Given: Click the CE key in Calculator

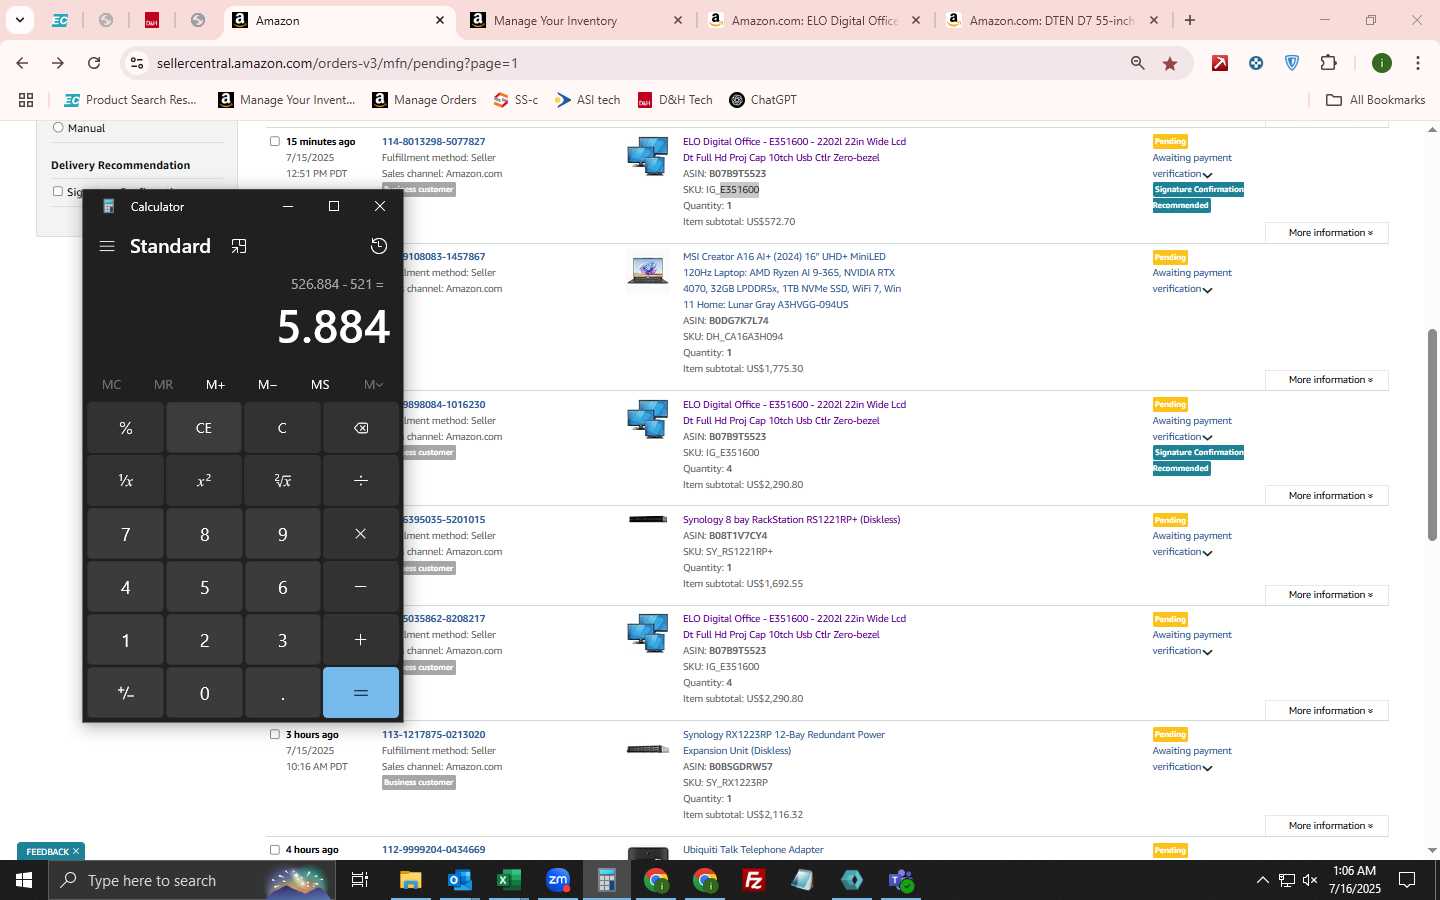Looking at the screenshot, I should [204, 428].
